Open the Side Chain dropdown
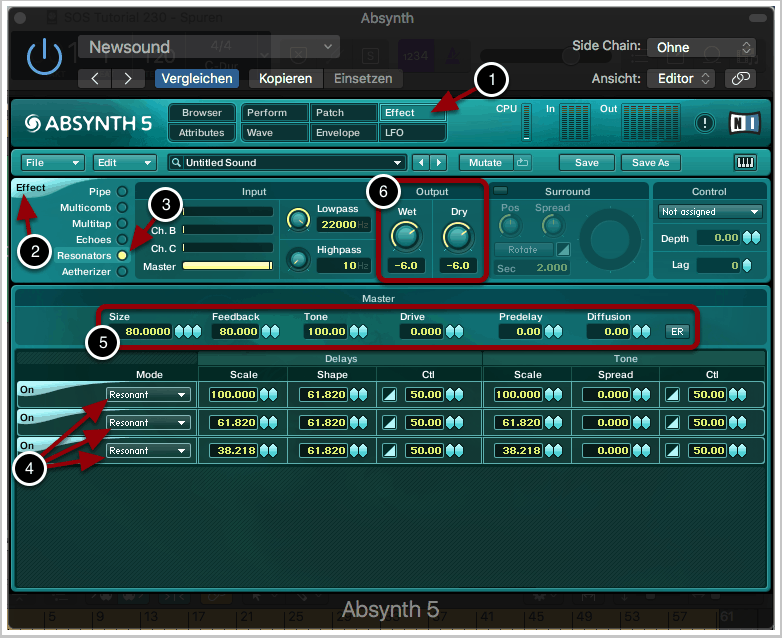 (x=701, y=47)
